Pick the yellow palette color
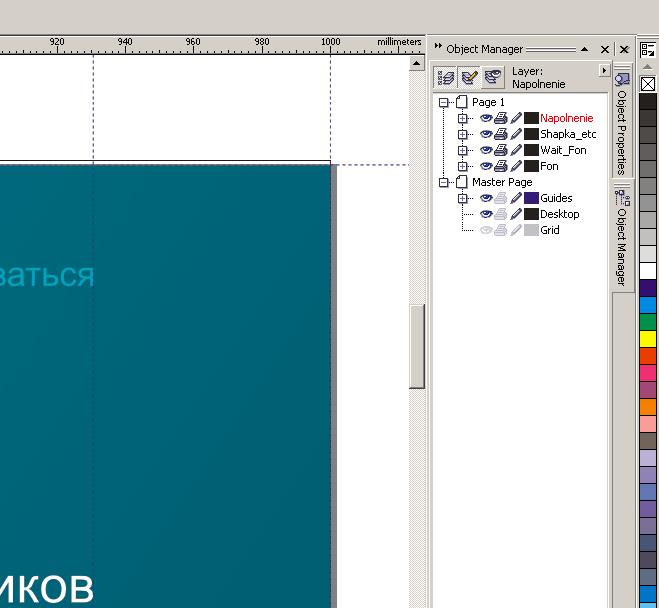The height and width of the screenshot is (608, 659). click(x=648, y=339)
